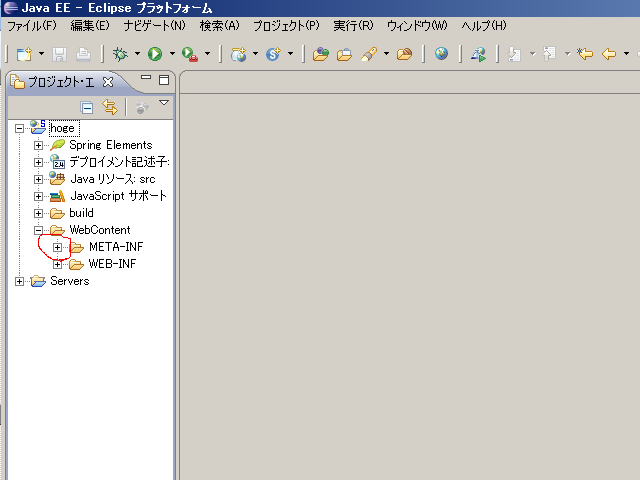Open the ヘルプ(H) menu
This screenshot has width=640, height=480.
click(484, 26)
